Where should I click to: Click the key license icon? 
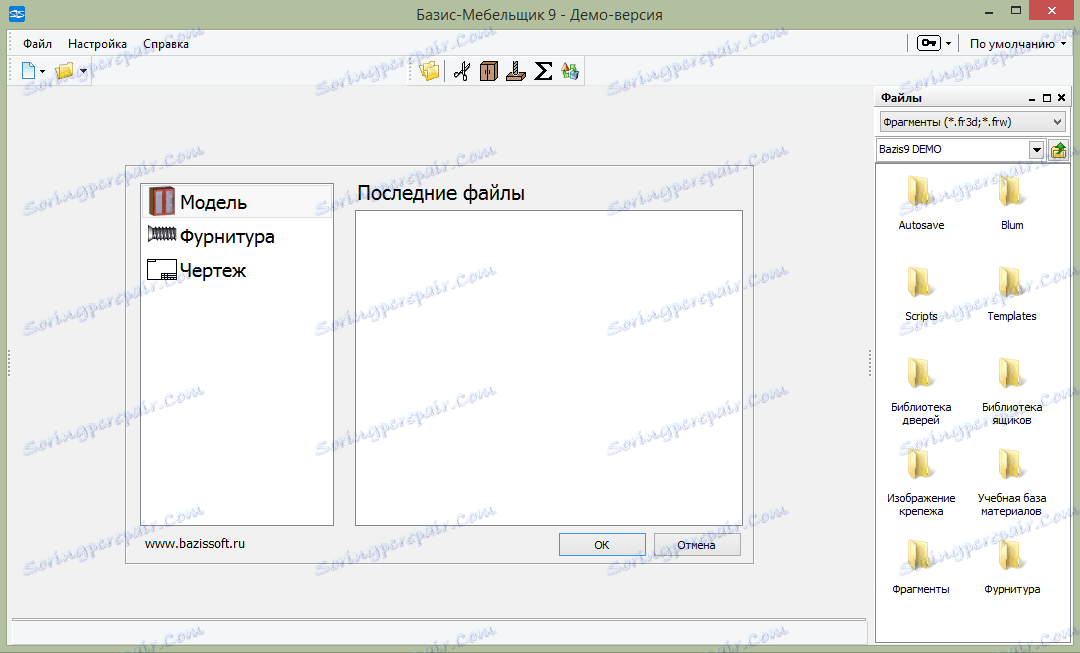[928, 43]
